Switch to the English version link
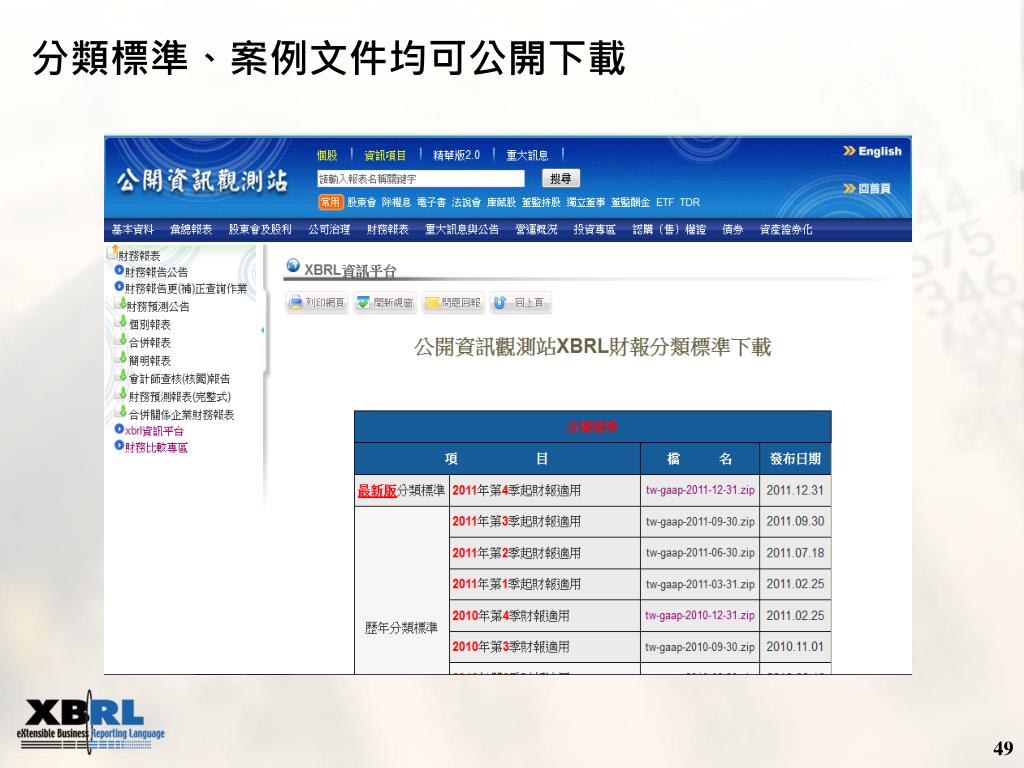1024x768 pixels. (872, 151)
